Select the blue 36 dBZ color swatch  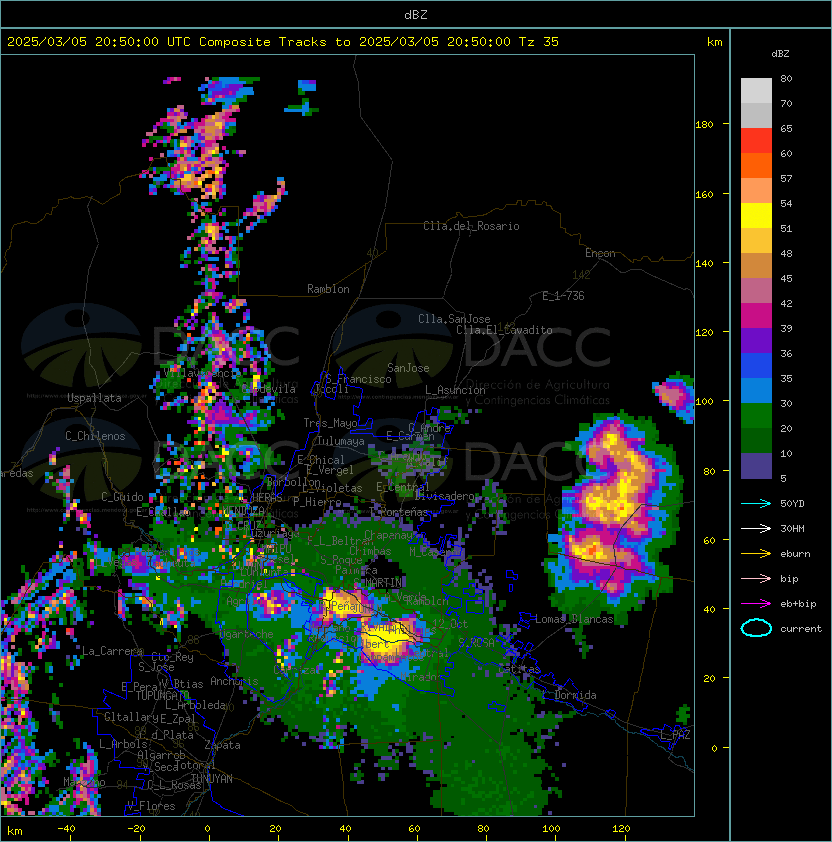(x=756, y=366)
